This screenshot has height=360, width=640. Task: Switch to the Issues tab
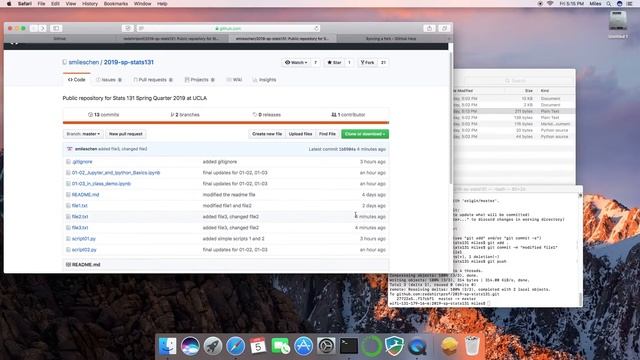pyautogui.click(x=109, y=80)
